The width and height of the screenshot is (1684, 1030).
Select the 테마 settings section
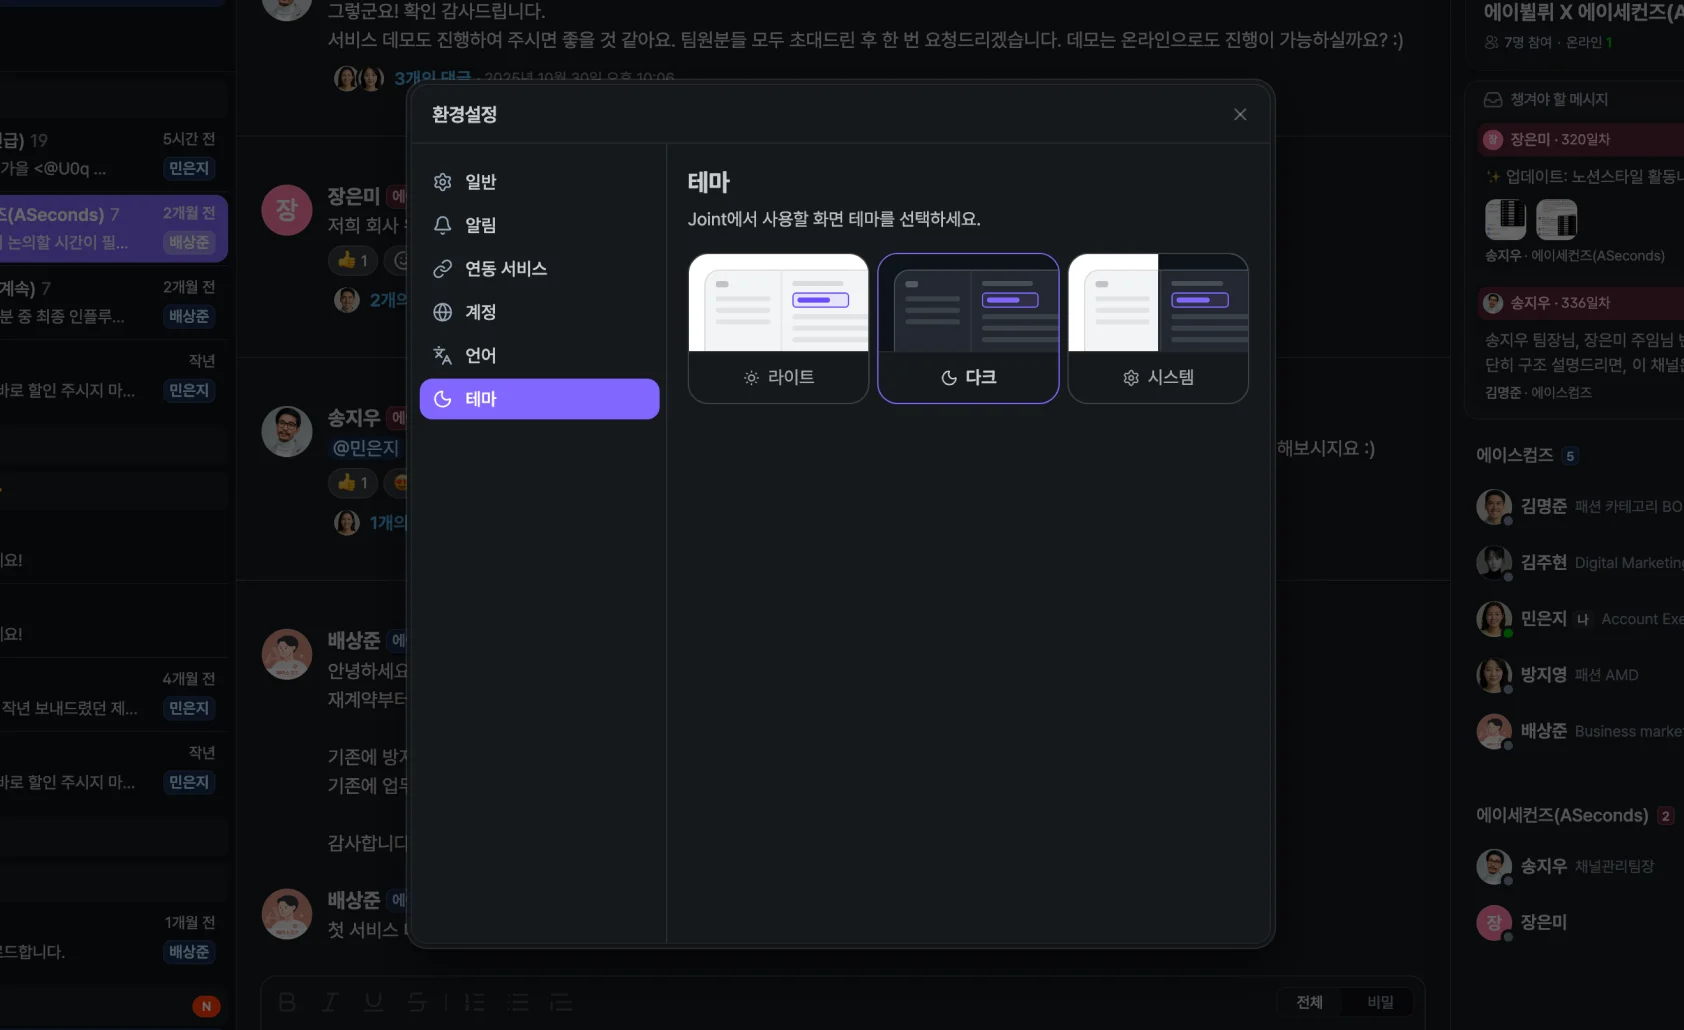click(x=539, y=399)
